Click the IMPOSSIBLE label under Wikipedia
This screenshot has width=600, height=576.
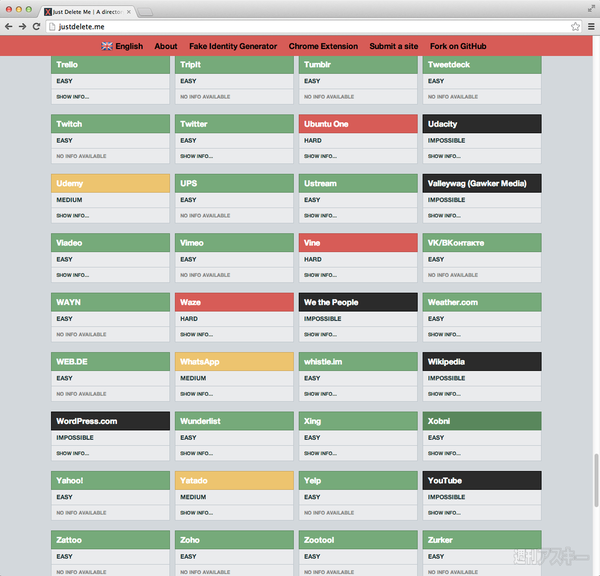[x=447, y=378]
